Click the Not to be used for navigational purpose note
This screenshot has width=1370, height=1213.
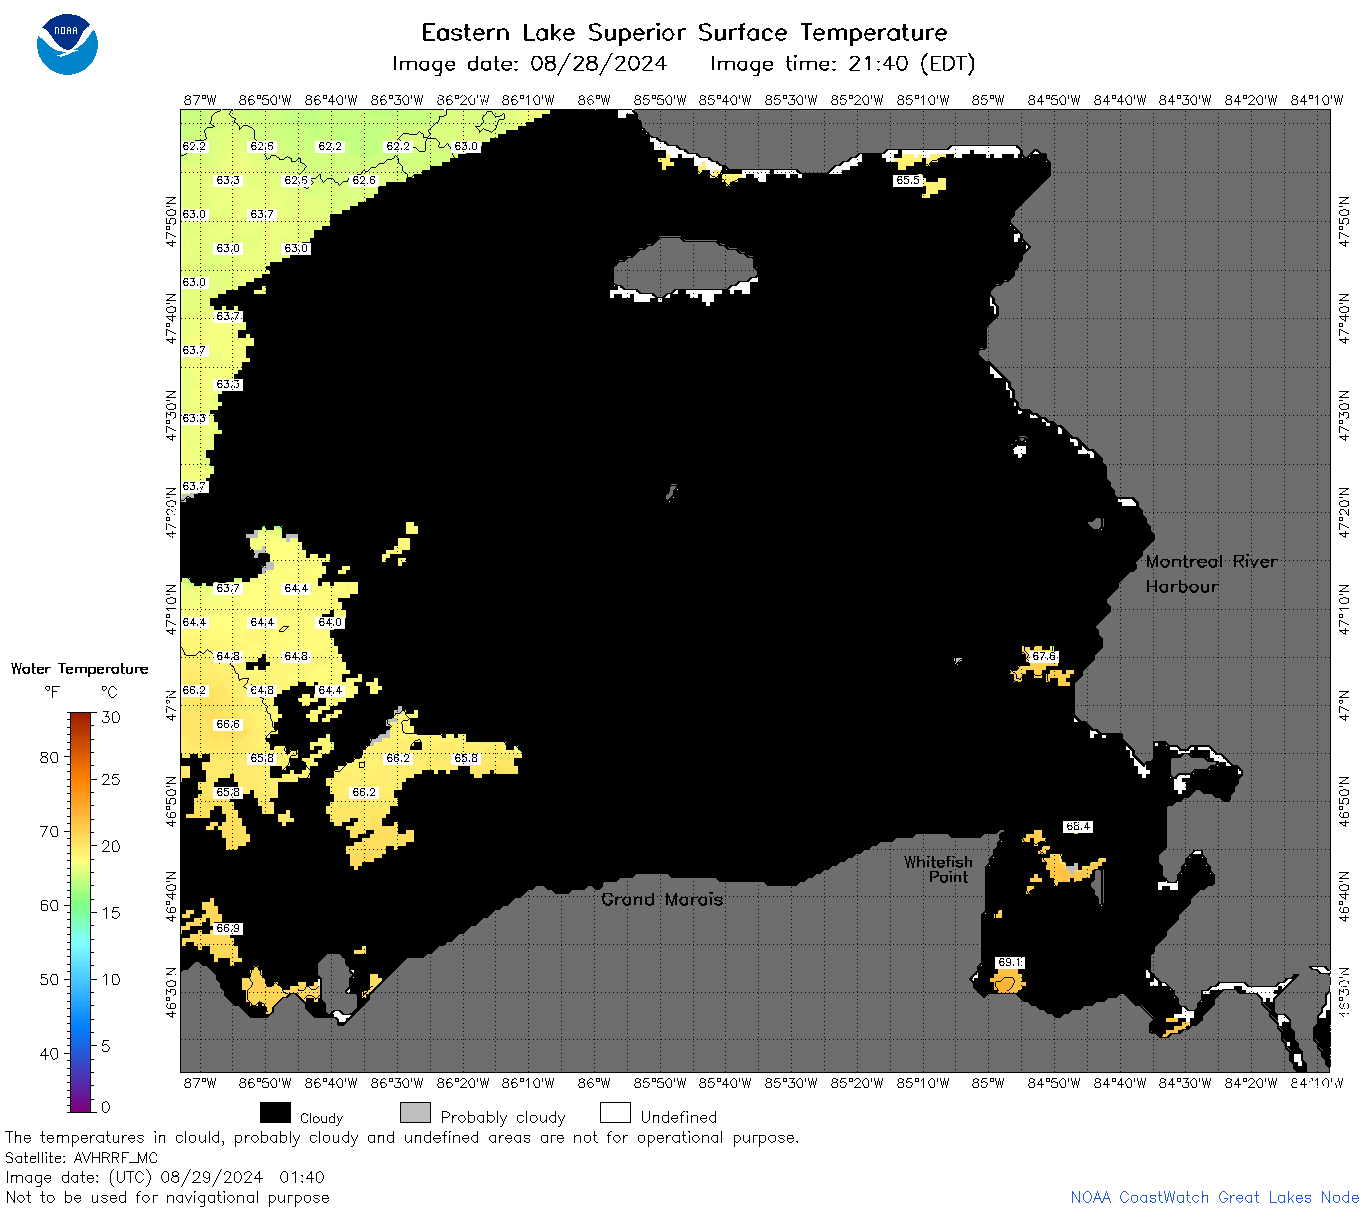coord(167,1197)
